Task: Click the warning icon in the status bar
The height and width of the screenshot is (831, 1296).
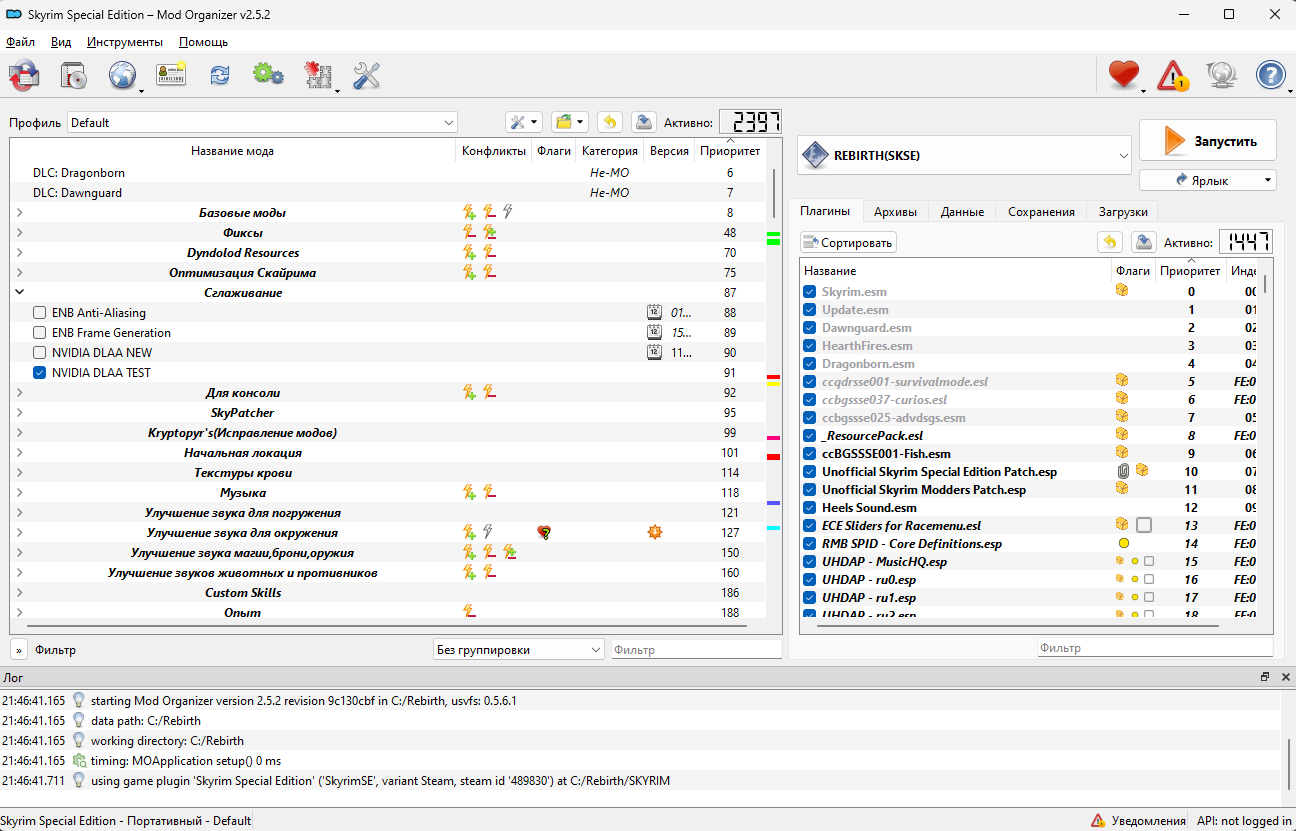Action: click(x=1098, y=821)
